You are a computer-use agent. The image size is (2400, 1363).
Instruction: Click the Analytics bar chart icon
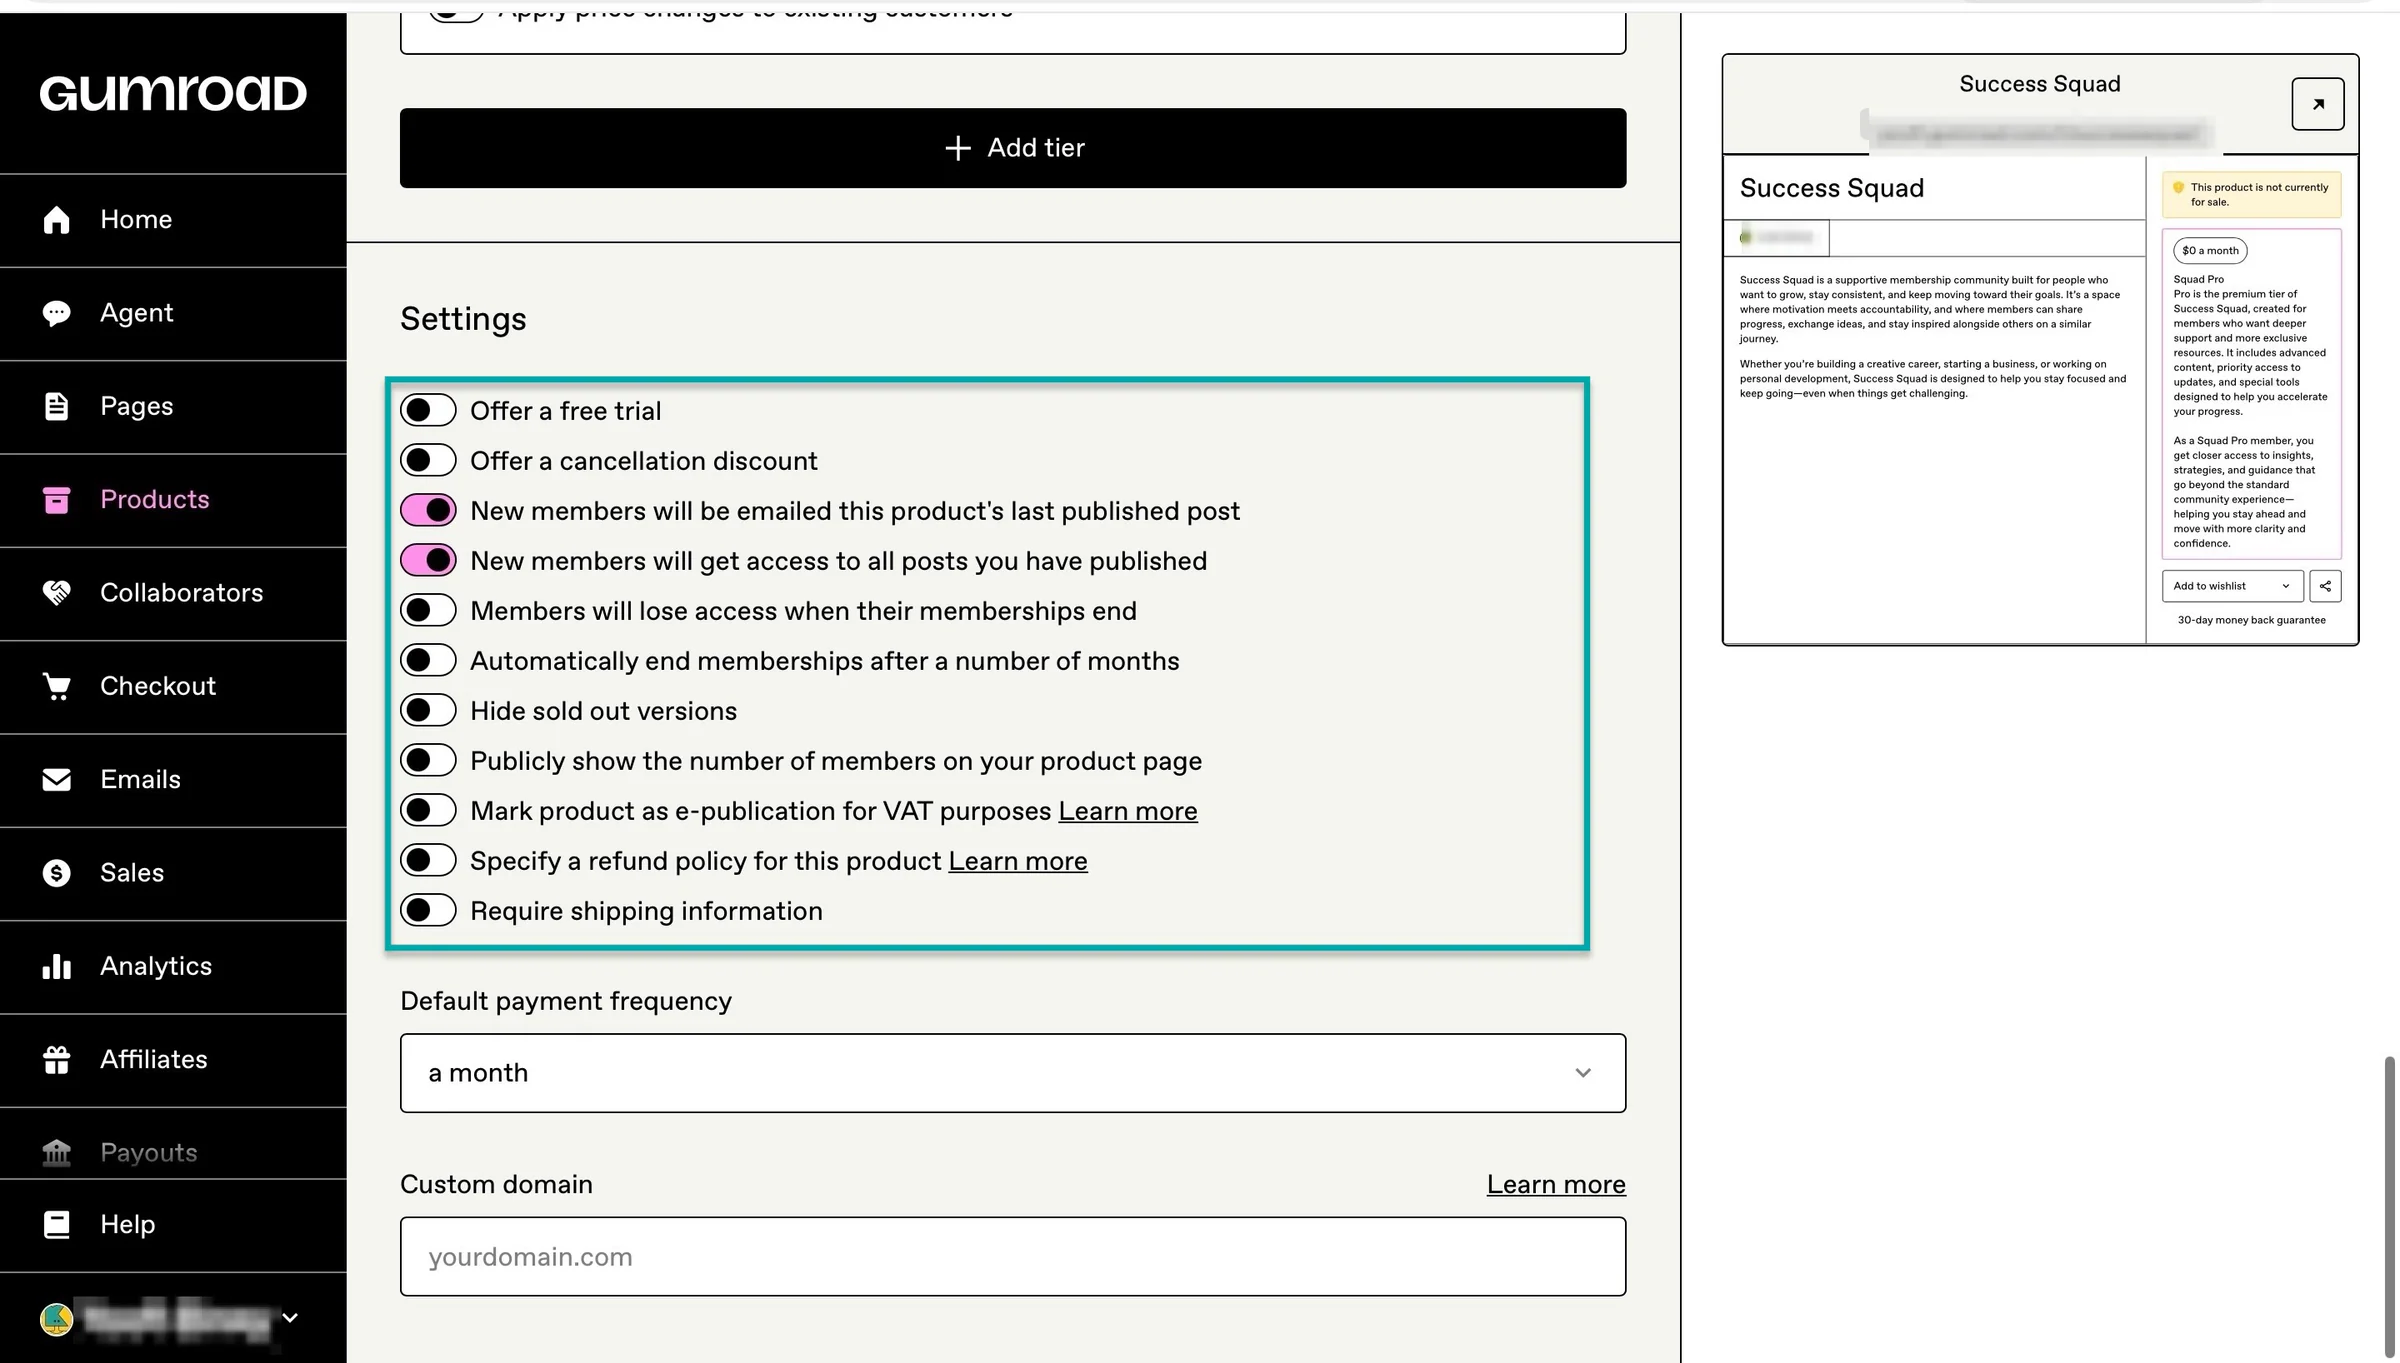click(57, 966)
